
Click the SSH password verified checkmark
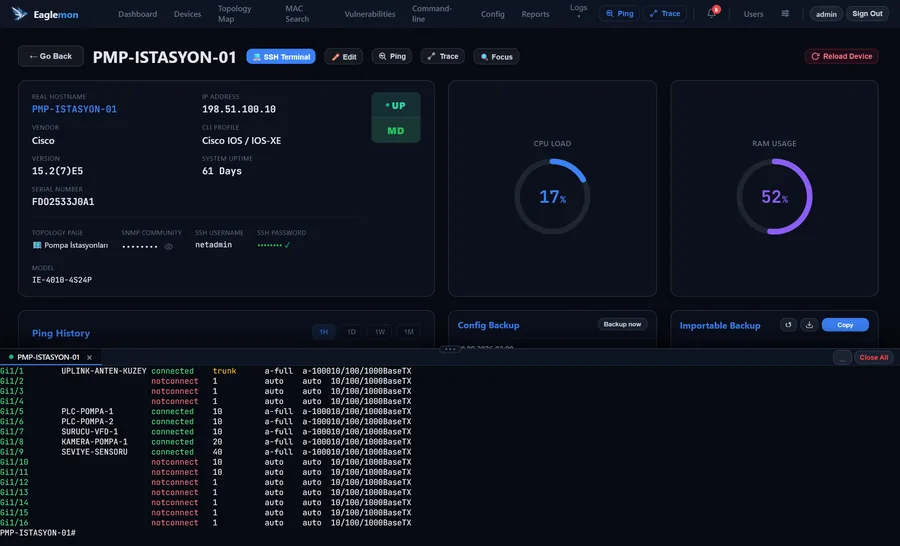(287, 245)
